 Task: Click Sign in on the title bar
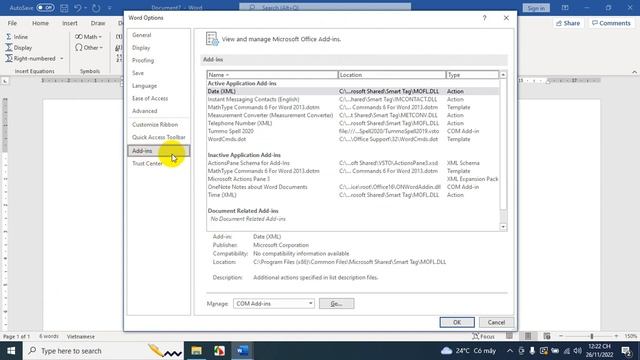(536, 8)
